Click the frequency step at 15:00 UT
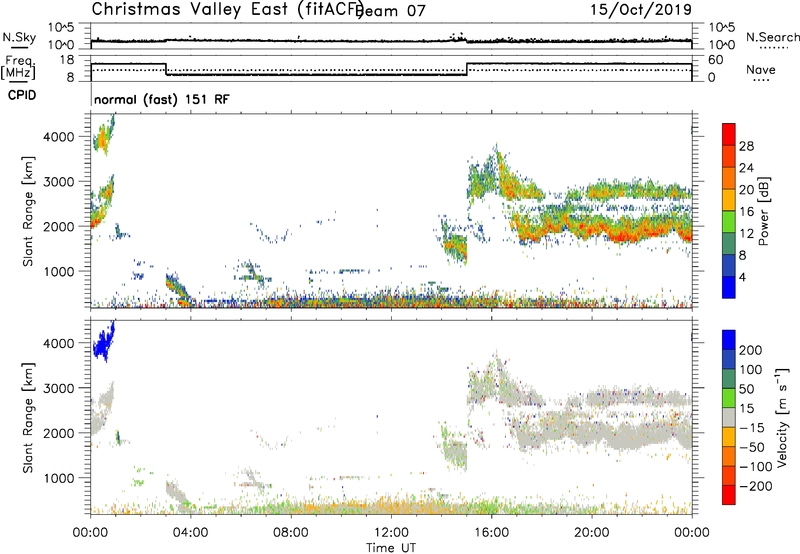Screen dimensions: 800x554 (x=467, y=69)
